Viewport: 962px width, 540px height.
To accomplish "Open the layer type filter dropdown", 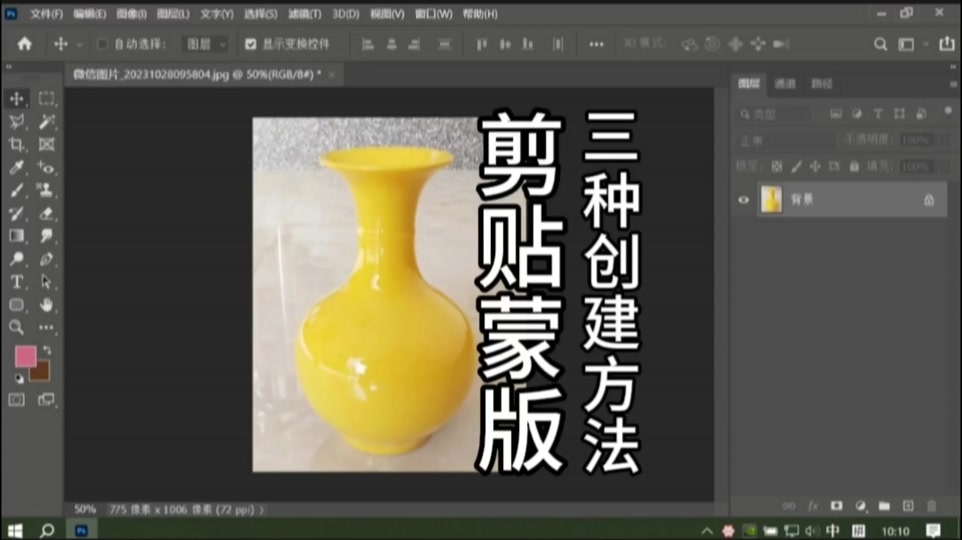I will tap(773, 114).
